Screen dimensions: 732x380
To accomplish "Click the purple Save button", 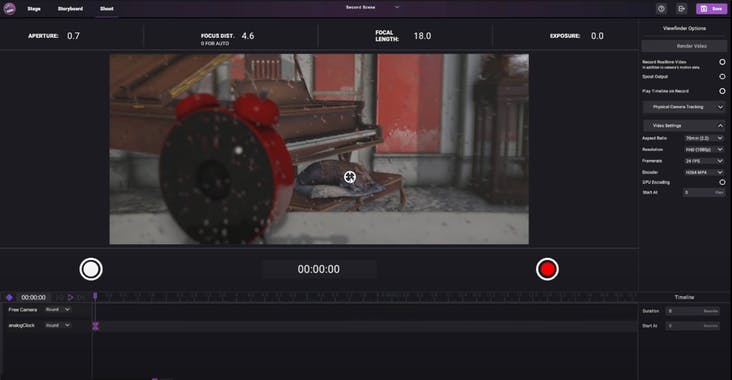I will (x=711, y=9).
